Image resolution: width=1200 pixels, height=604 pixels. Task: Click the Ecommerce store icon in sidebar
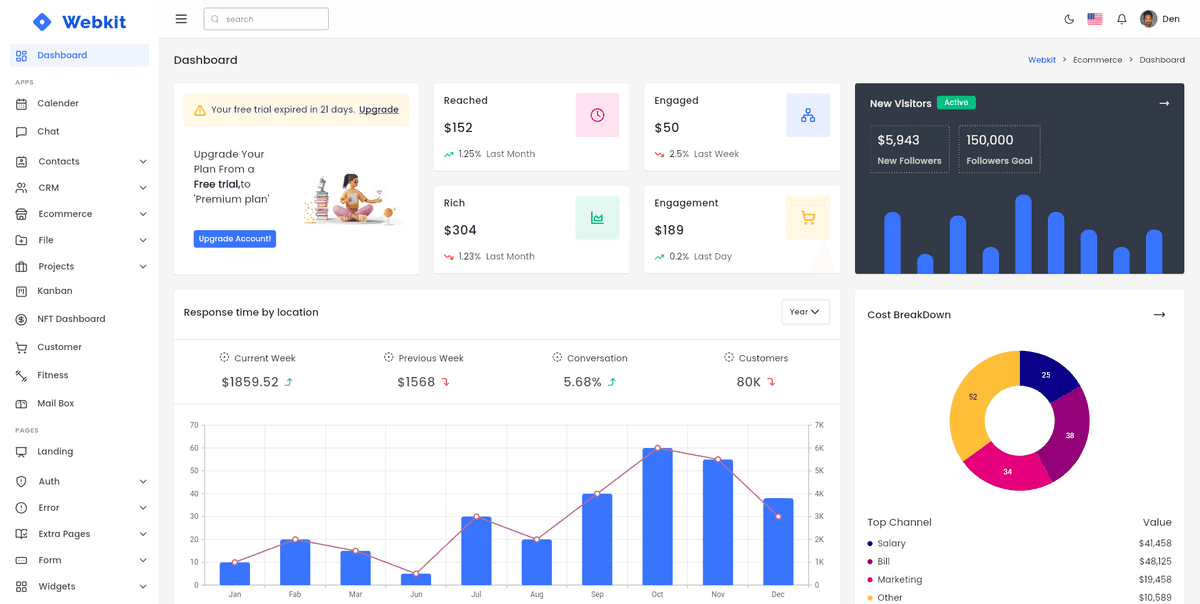(22, 214)
